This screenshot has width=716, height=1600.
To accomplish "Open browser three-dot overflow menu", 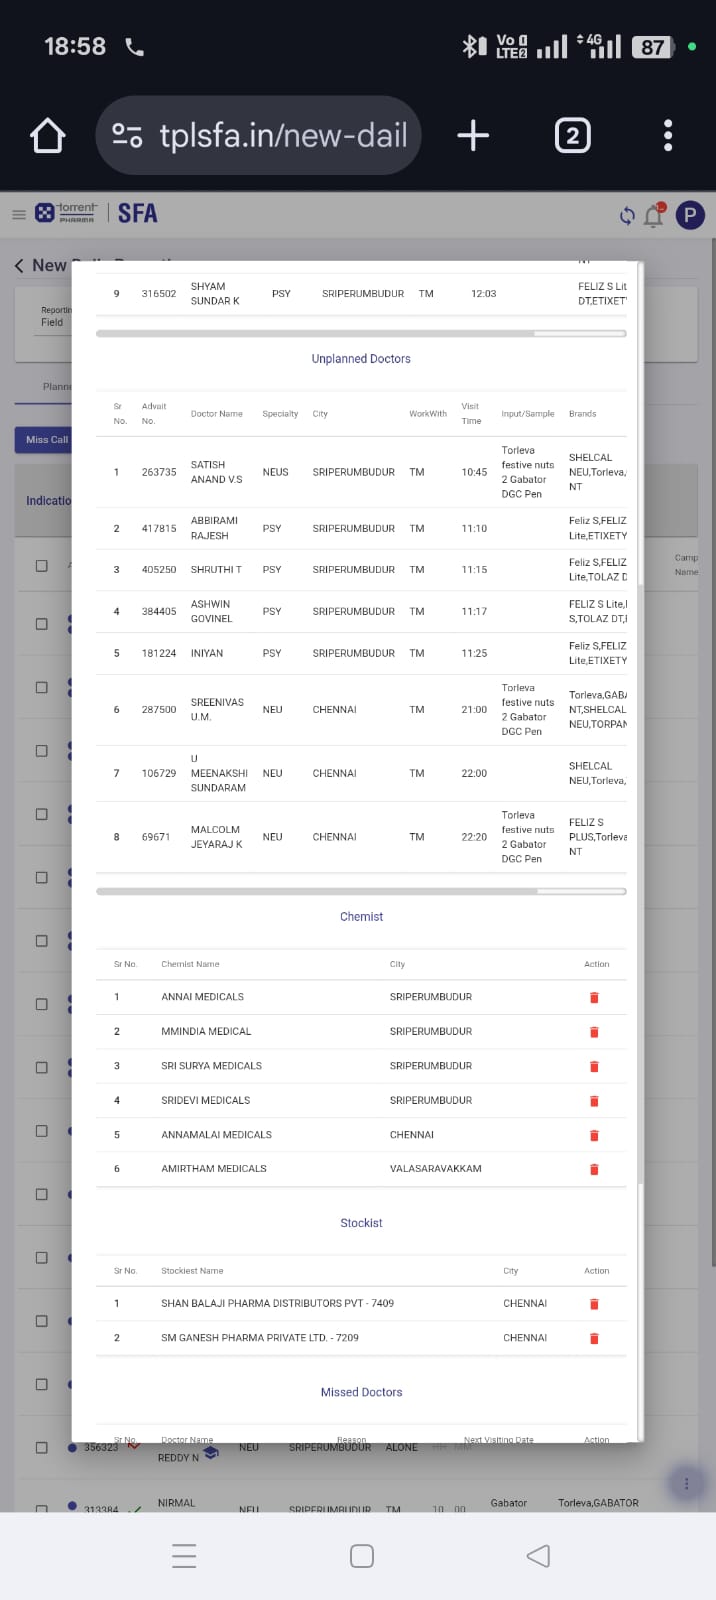I will pos(668,135).
